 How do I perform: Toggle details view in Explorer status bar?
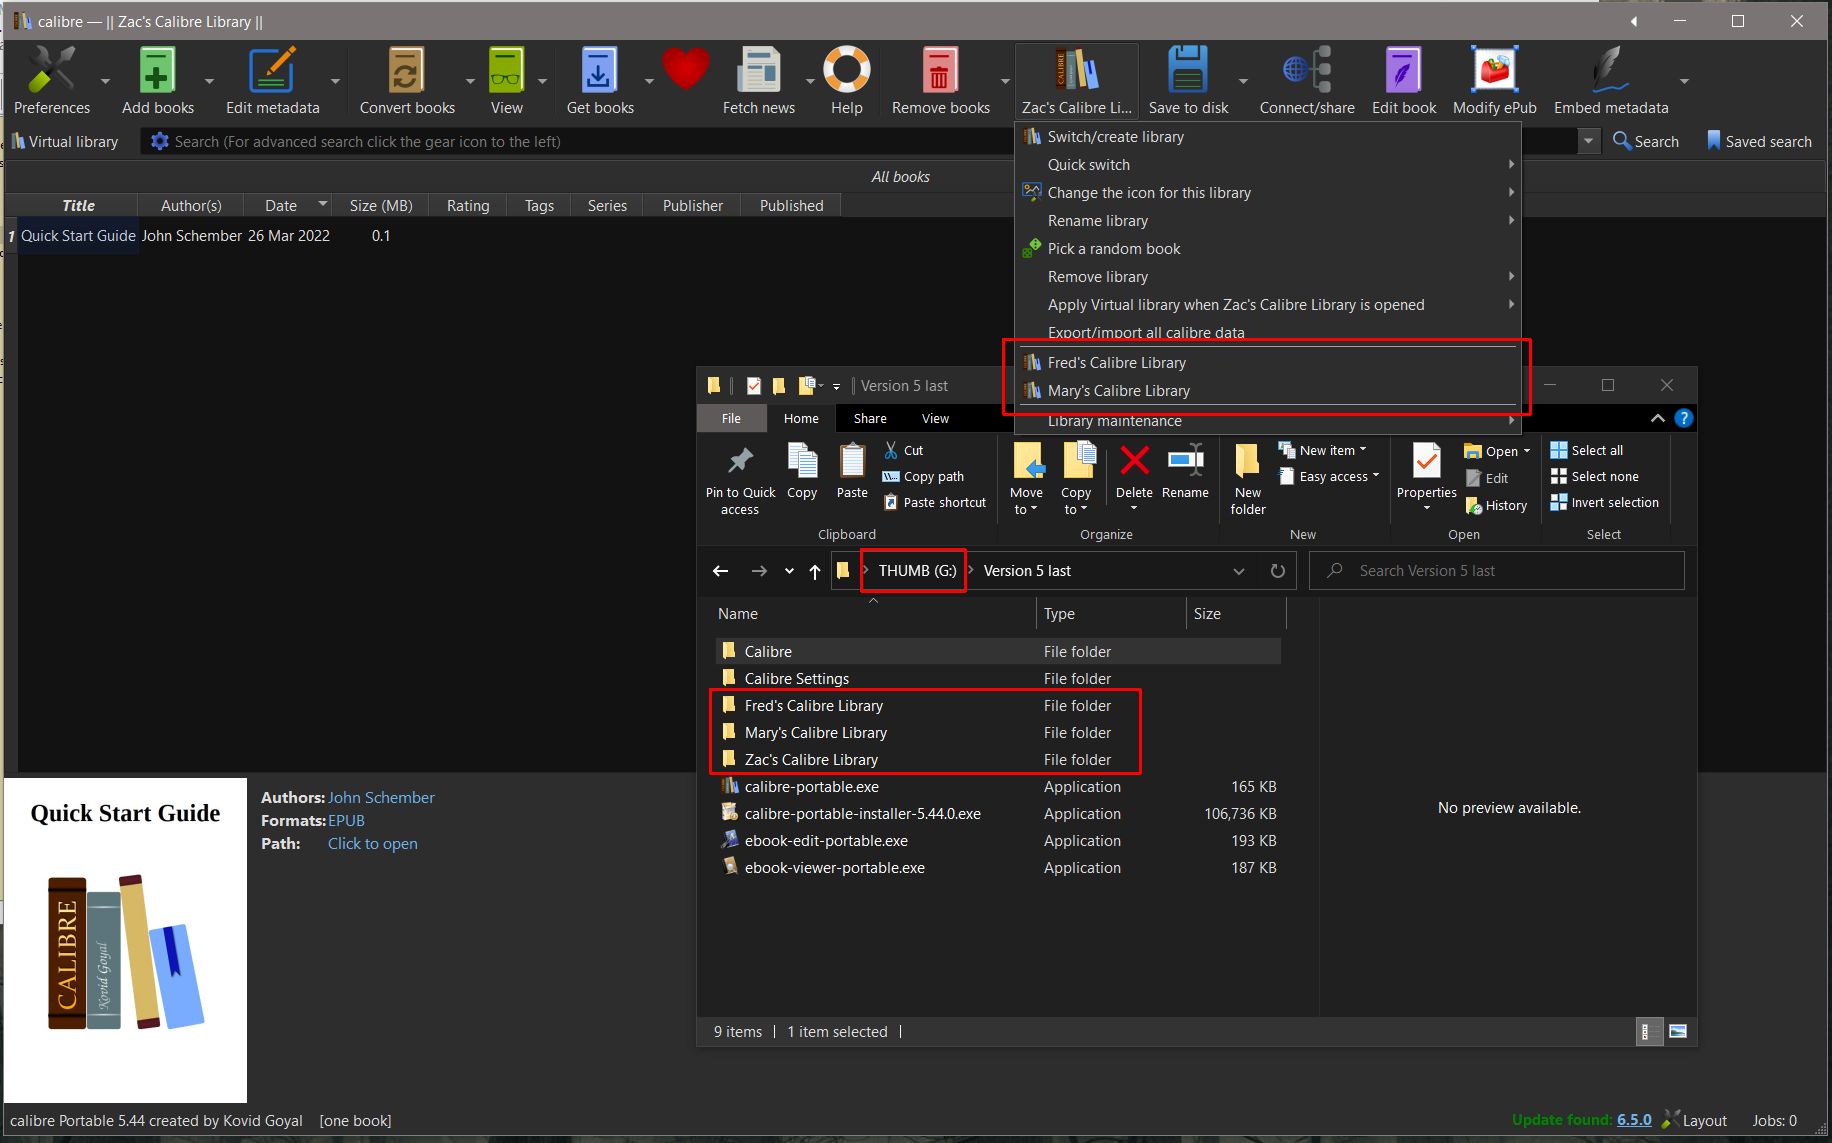pyautogui.click(x=1648, y=1032)
